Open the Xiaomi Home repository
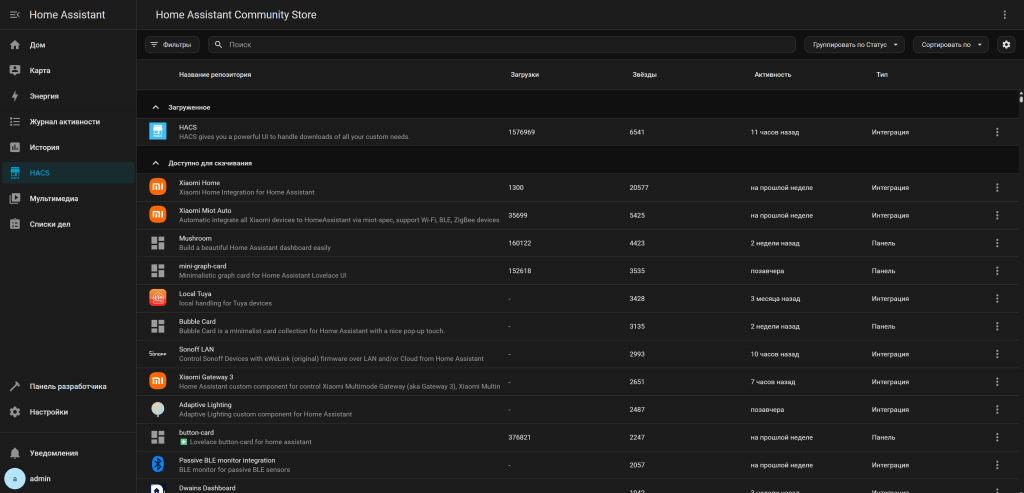1024x493 pixels. pyautogui.click(x=579, y=187)
